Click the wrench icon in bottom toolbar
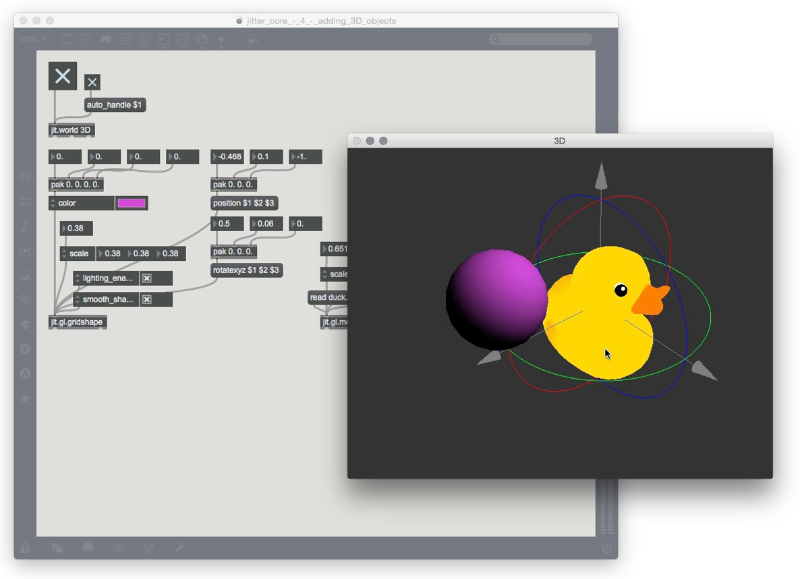 179,548
